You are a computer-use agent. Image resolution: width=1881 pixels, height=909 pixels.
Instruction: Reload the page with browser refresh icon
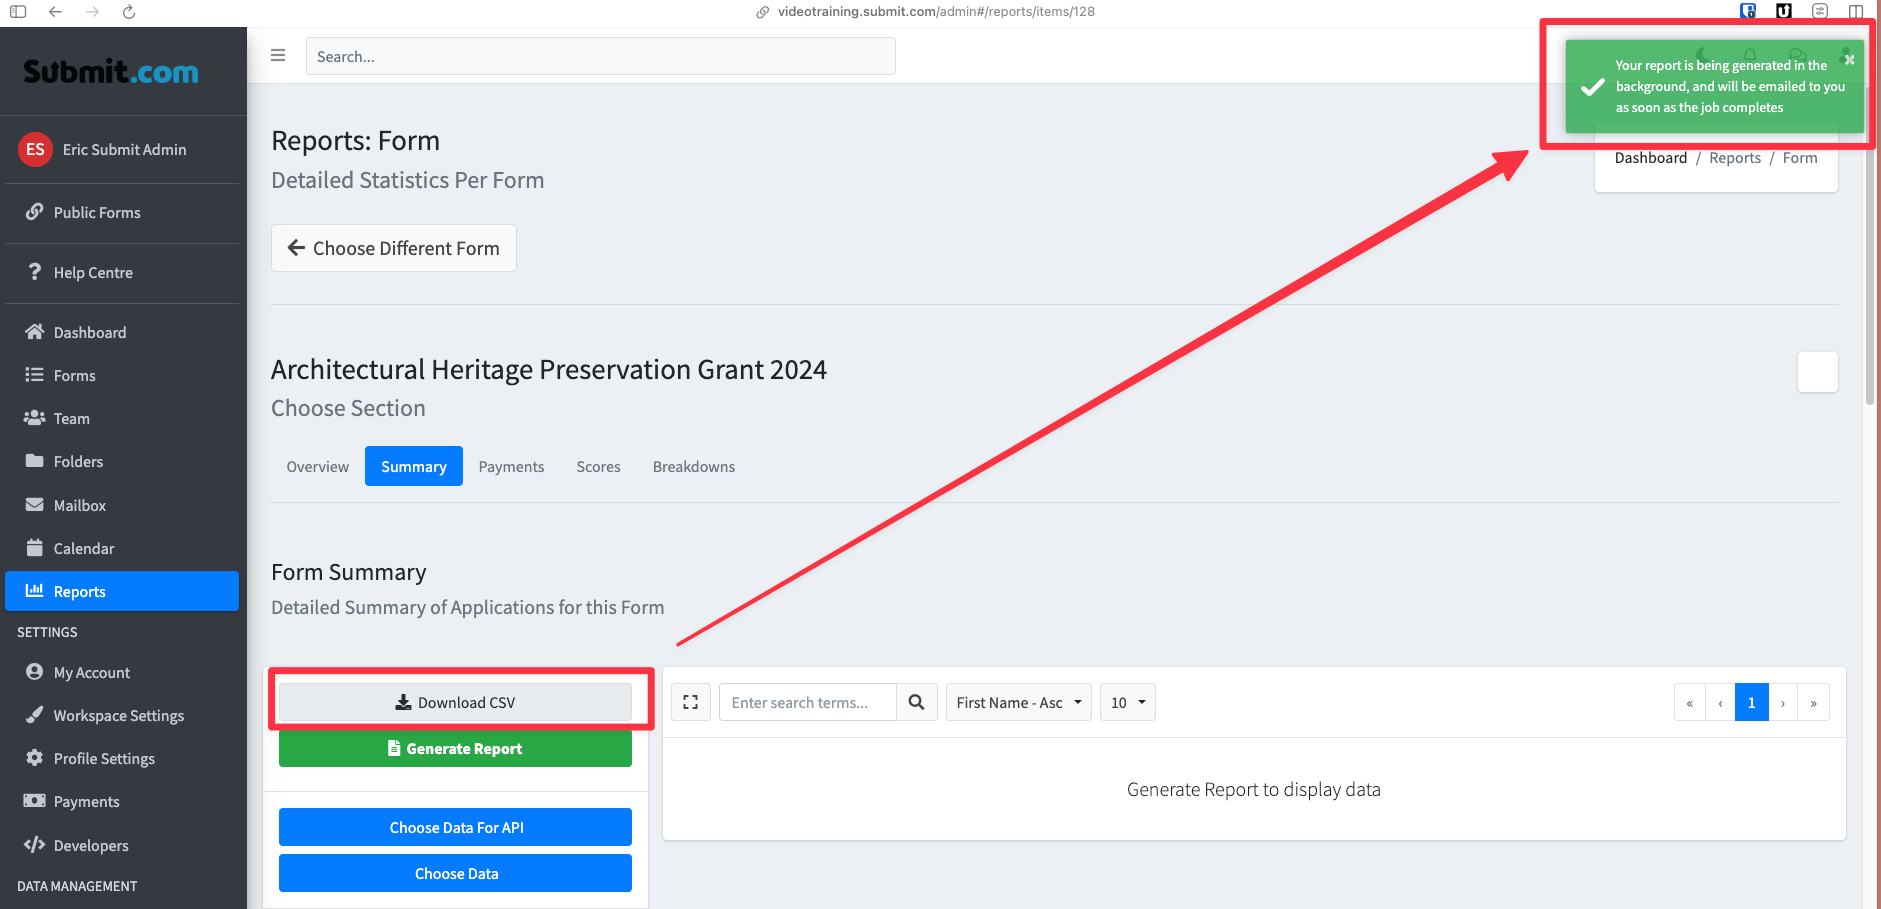pyautogui.click(x=129, y=12)
